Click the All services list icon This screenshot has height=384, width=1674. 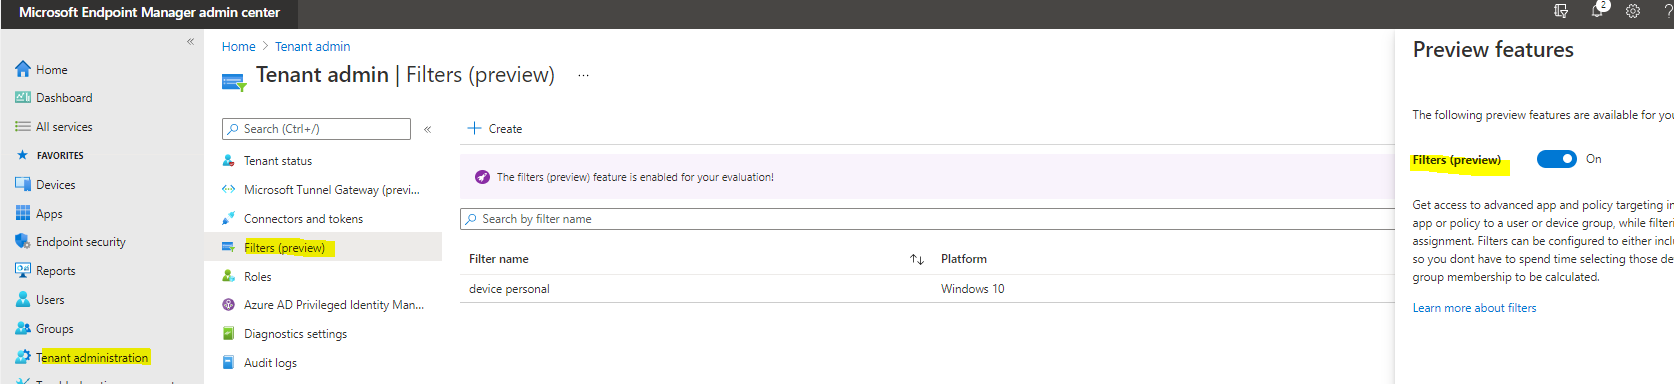[23, 127]
